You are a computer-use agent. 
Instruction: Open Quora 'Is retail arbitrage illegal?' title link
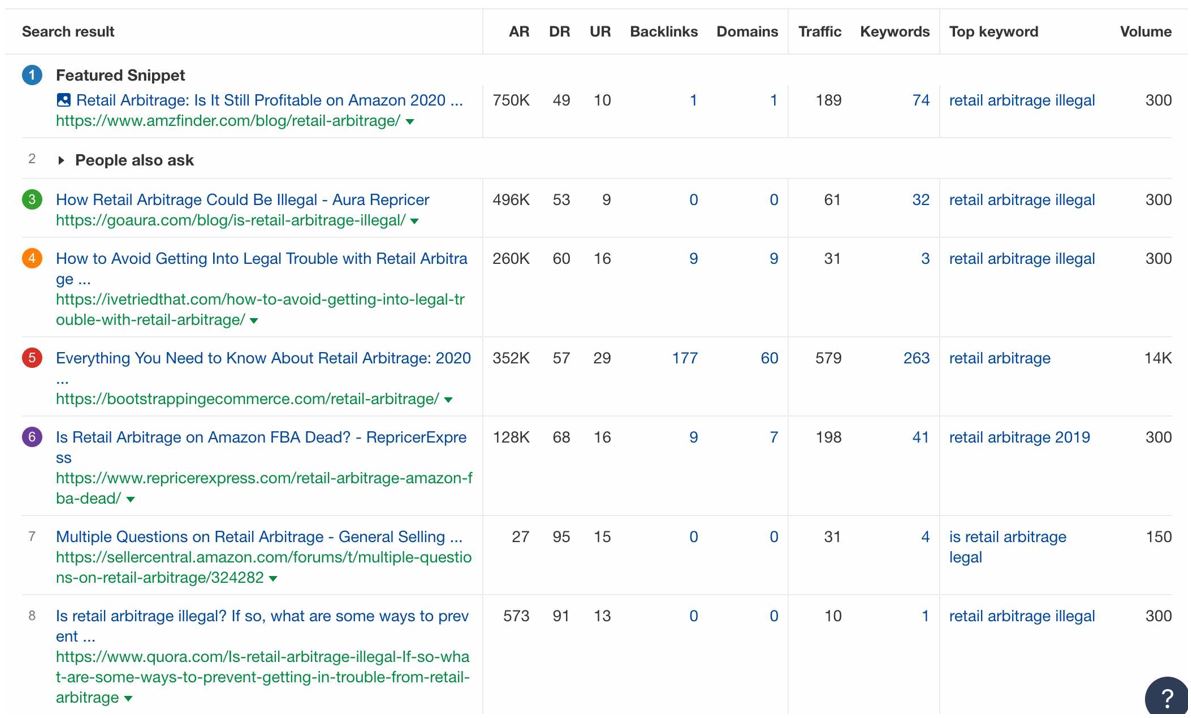point(262,625)
